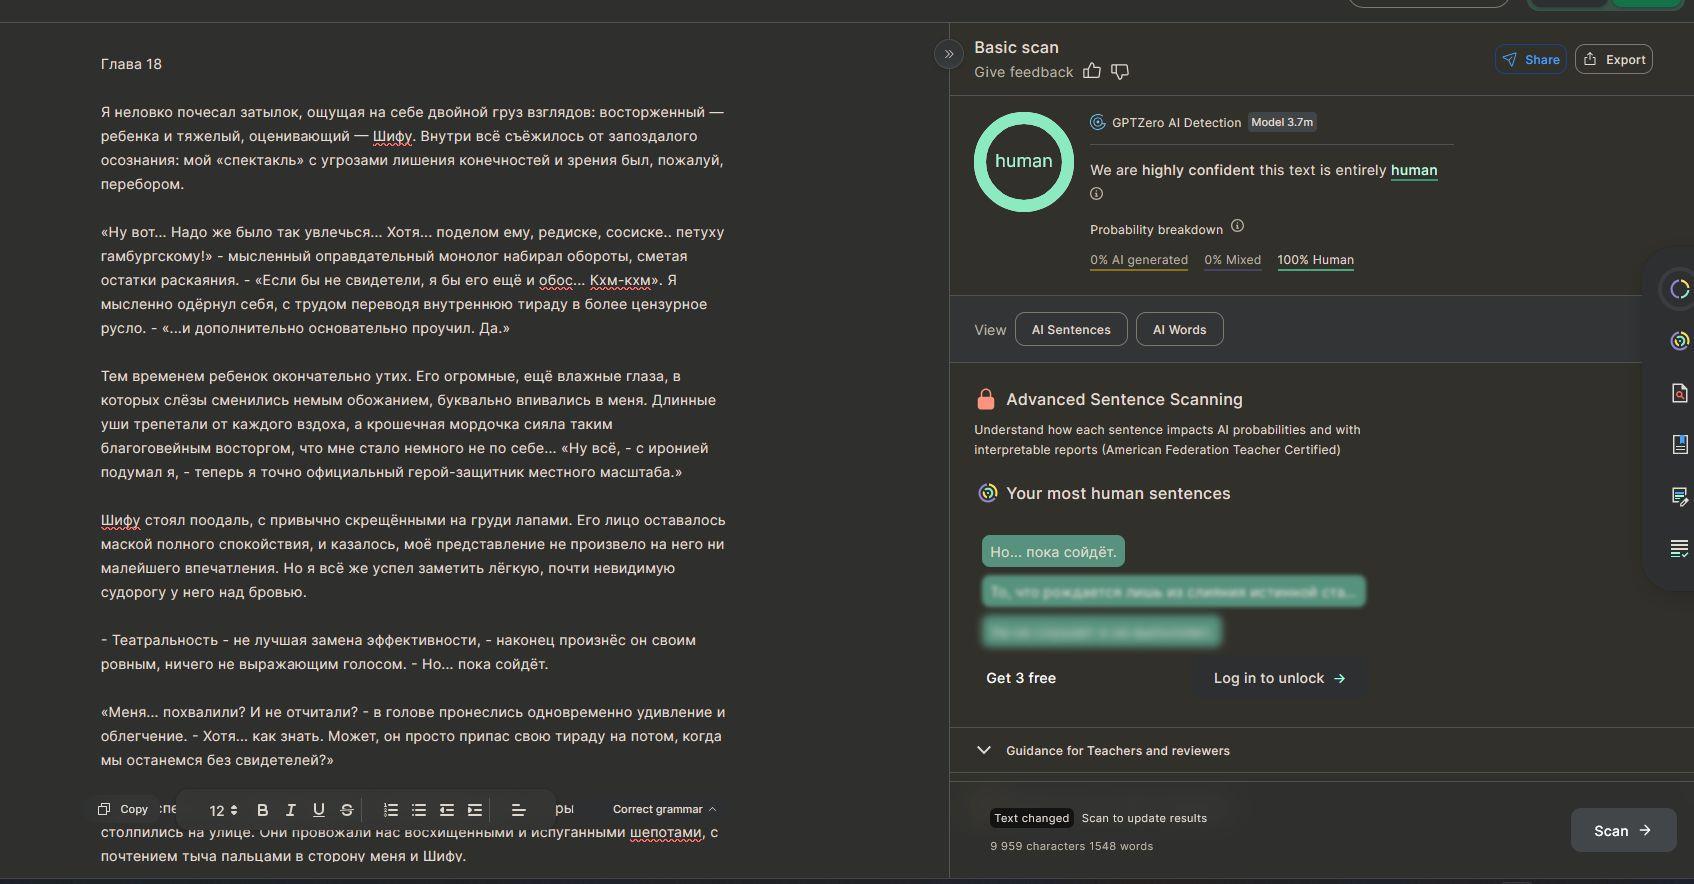
Task: Click the thumbs up feedback icon
Action: click(1092, 71)
